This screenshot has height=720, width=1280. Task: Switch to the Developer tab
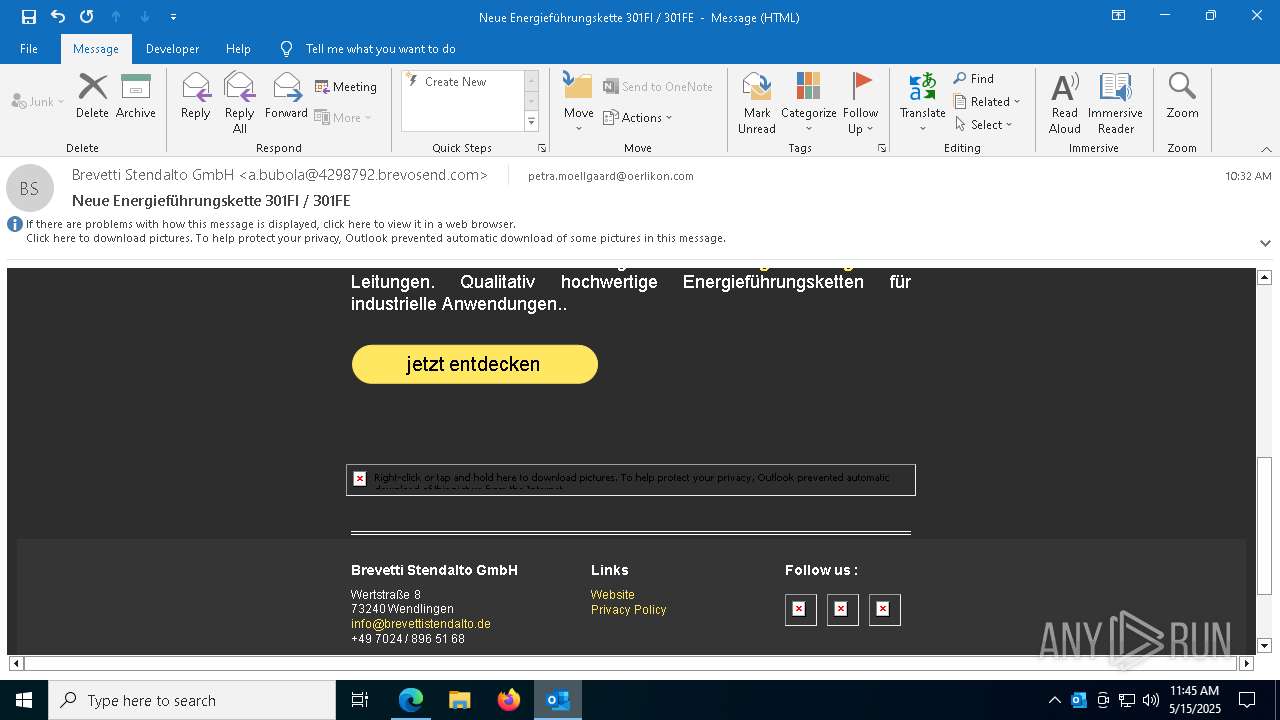pos(172,48)
